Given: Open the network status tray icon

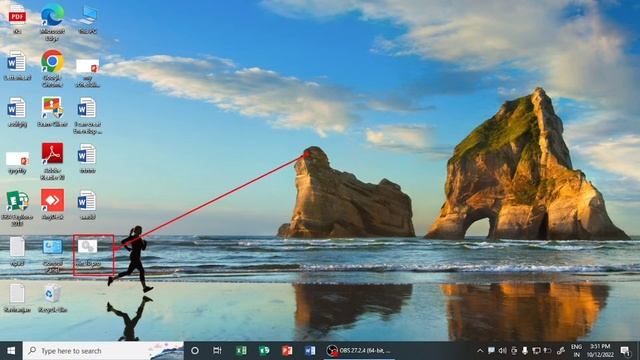Looking at the screenshot, I should (x=536, y=351).
